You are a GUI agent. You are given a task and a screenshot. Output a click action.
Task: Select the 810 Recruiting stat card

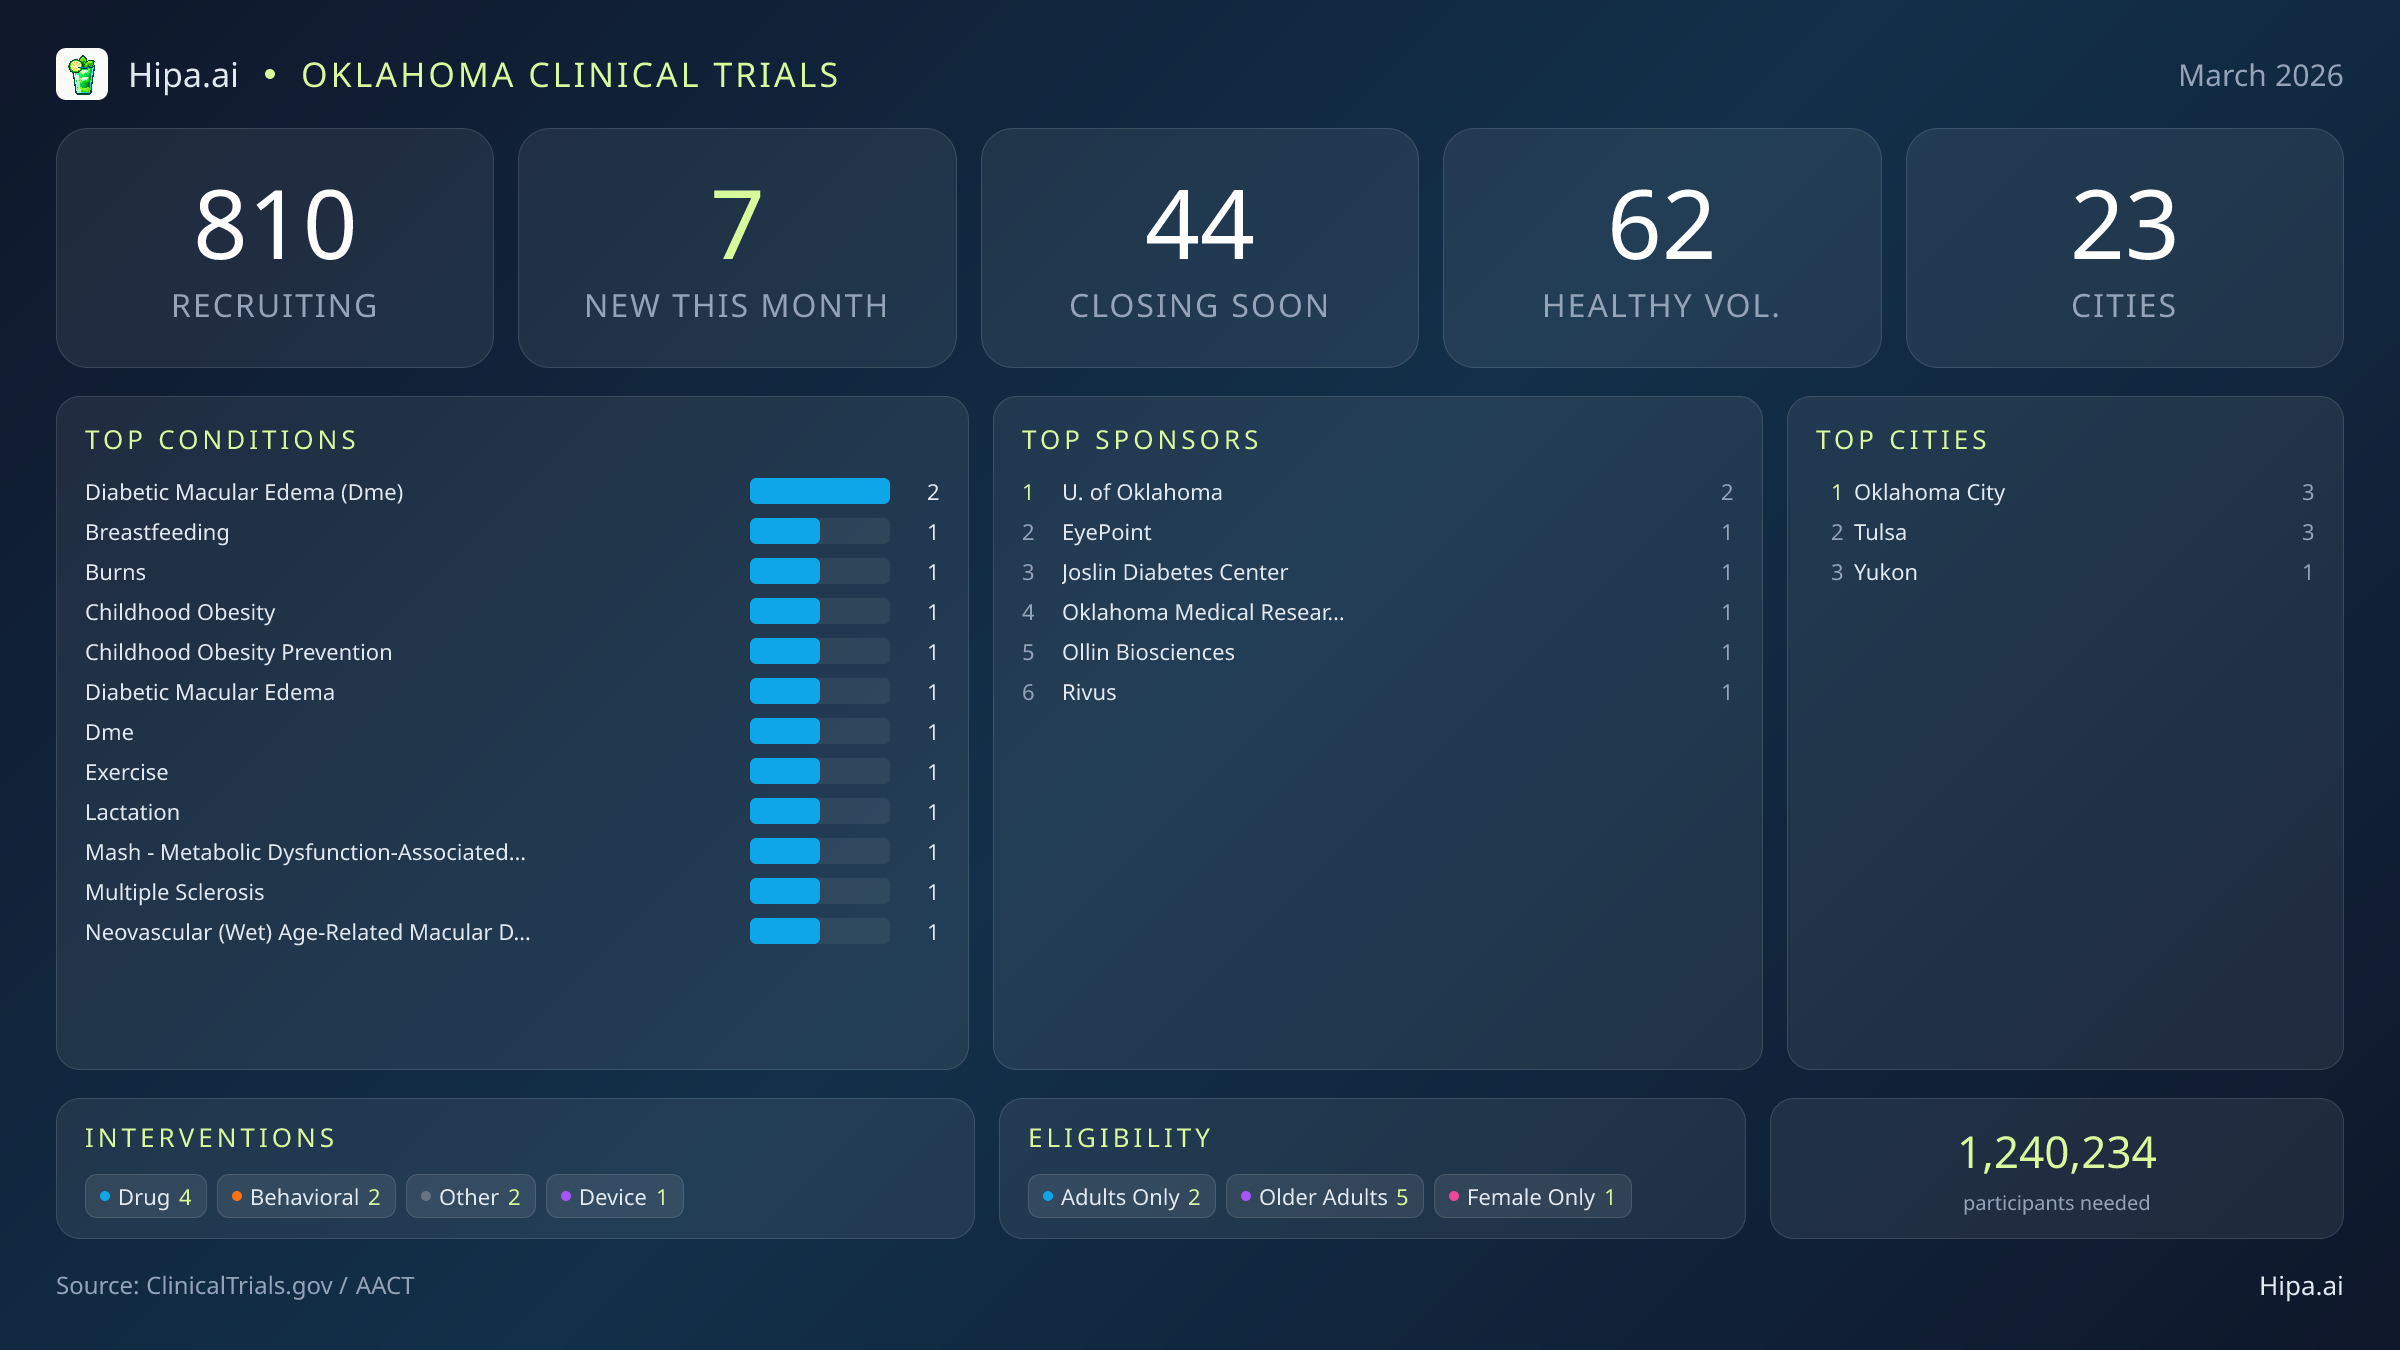[276, 247]
